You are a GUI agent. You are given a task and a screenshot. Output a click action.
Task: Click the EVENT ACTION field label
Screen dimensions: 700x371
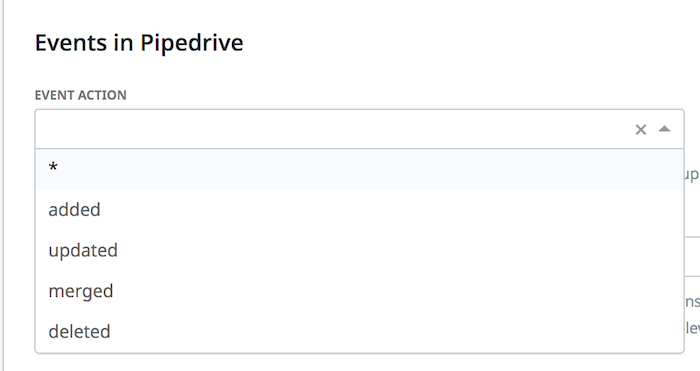tap(81, 95)
